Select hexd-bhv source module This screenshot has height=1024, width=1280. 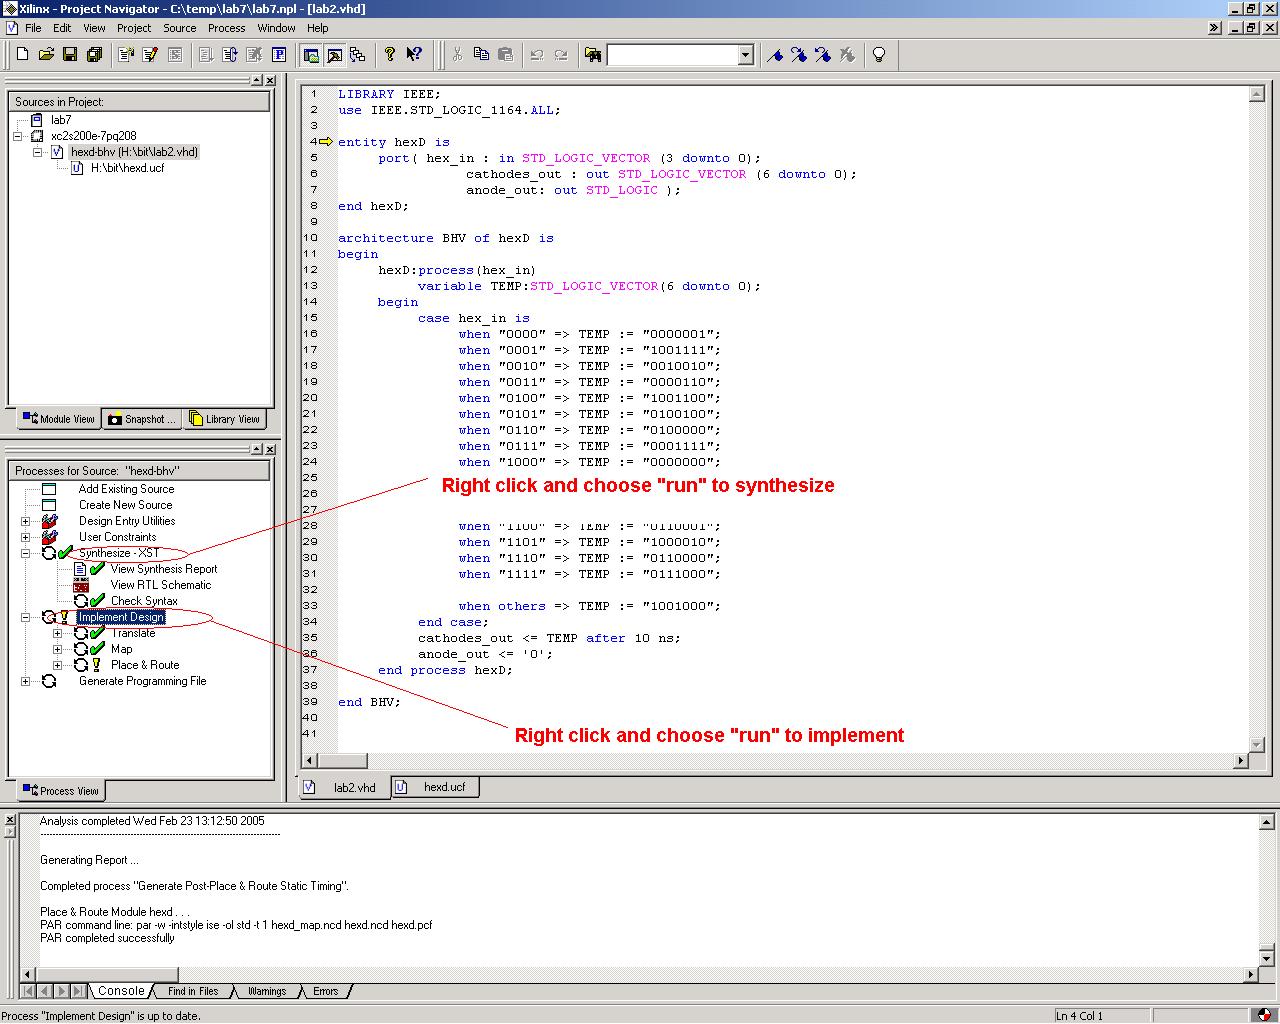[135, 152]
